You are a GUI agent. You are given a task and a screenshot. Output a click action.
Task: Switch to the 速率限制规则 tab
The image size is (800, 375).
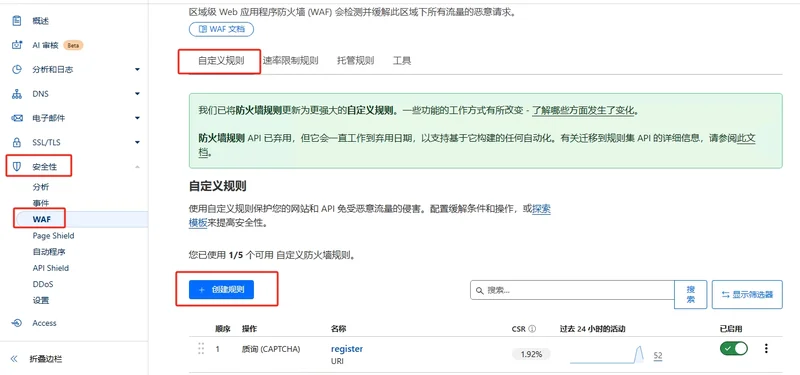pyautogui.click(x=290, y=61)
